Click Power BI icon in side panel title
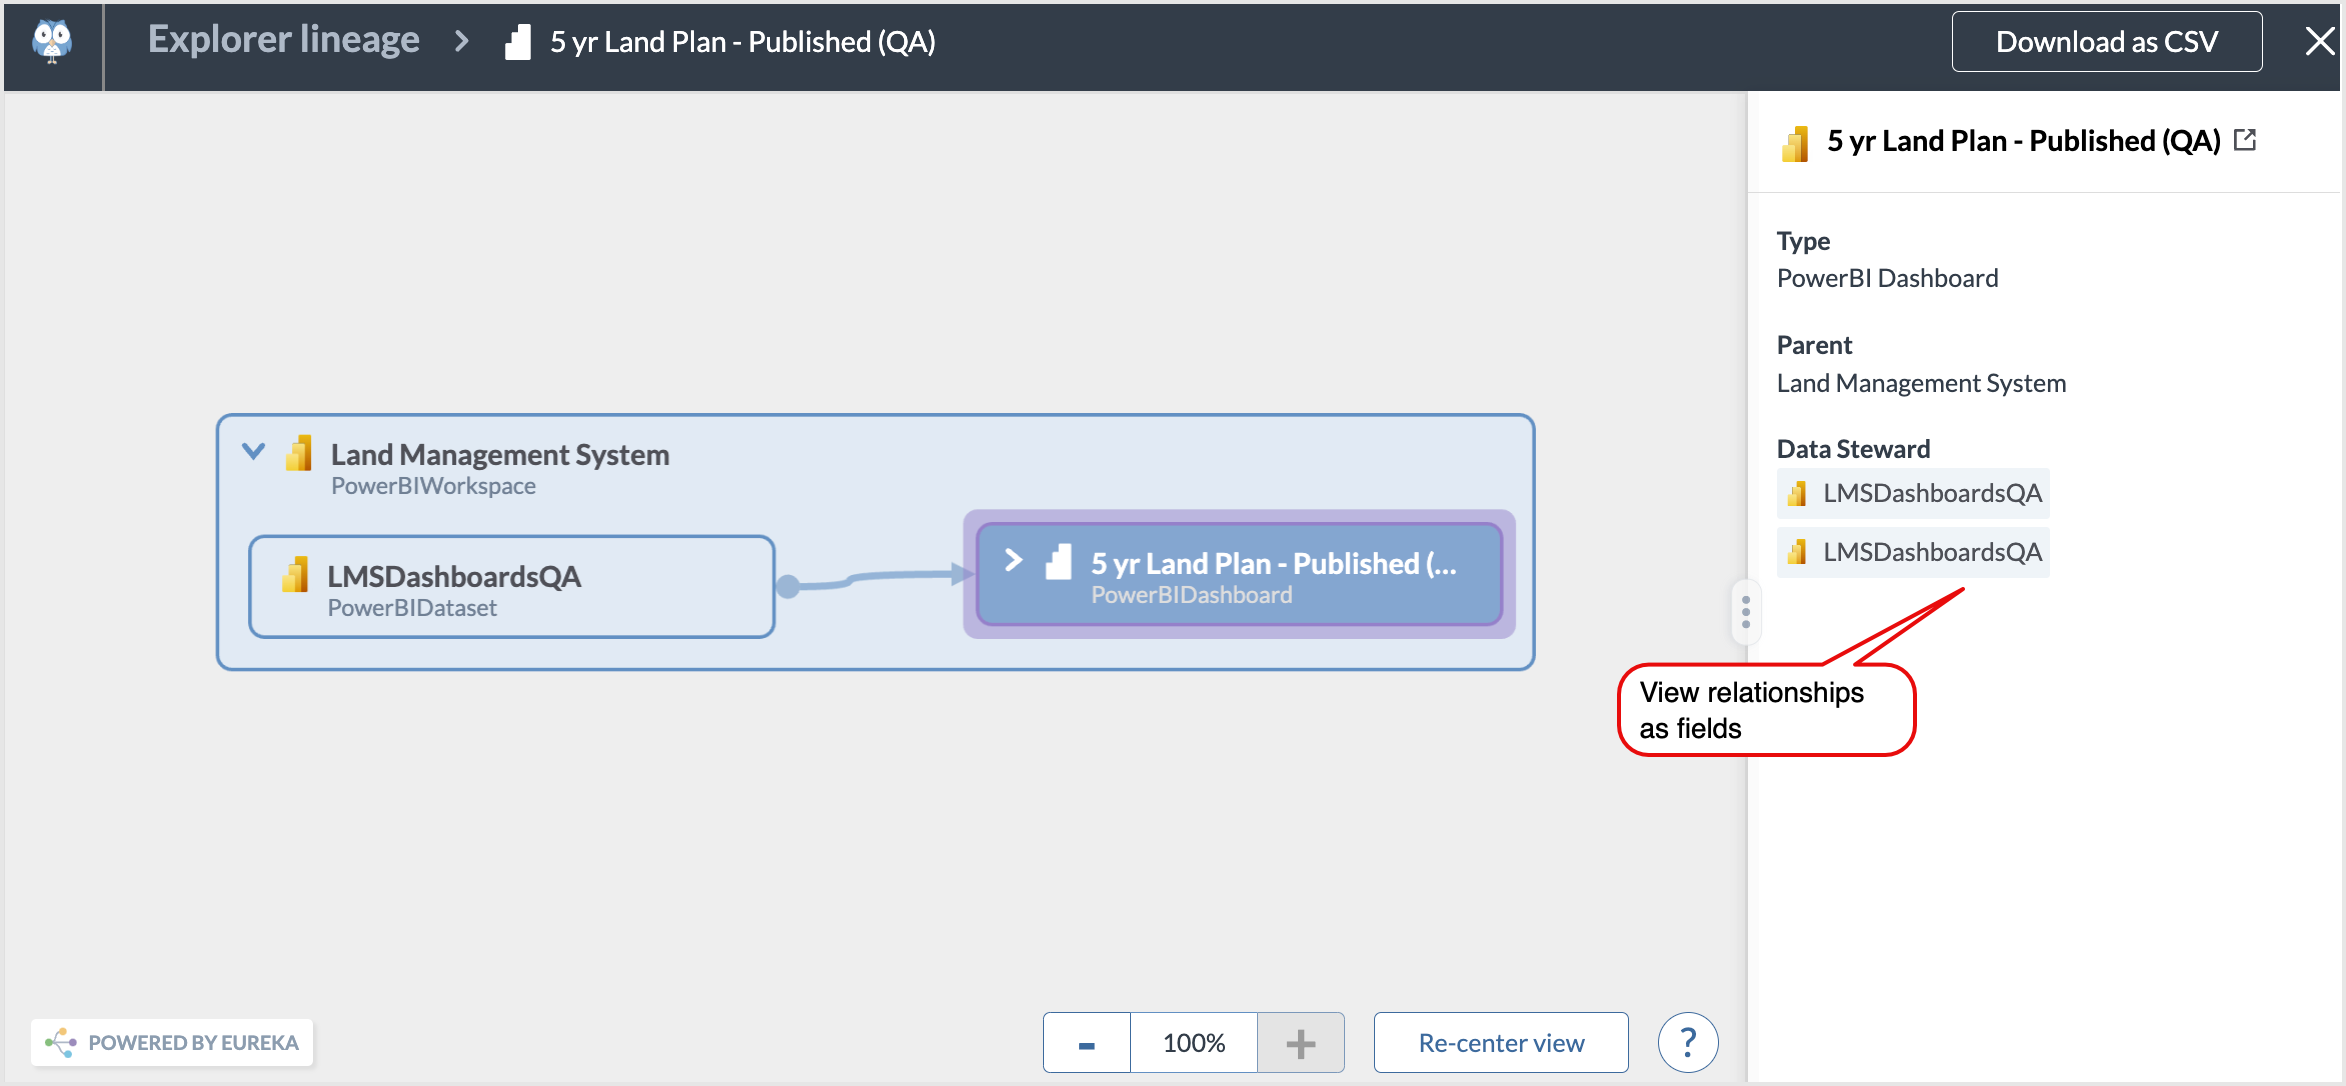The height and width of the screenshot is (1086, 2346). click(1796, 143)
